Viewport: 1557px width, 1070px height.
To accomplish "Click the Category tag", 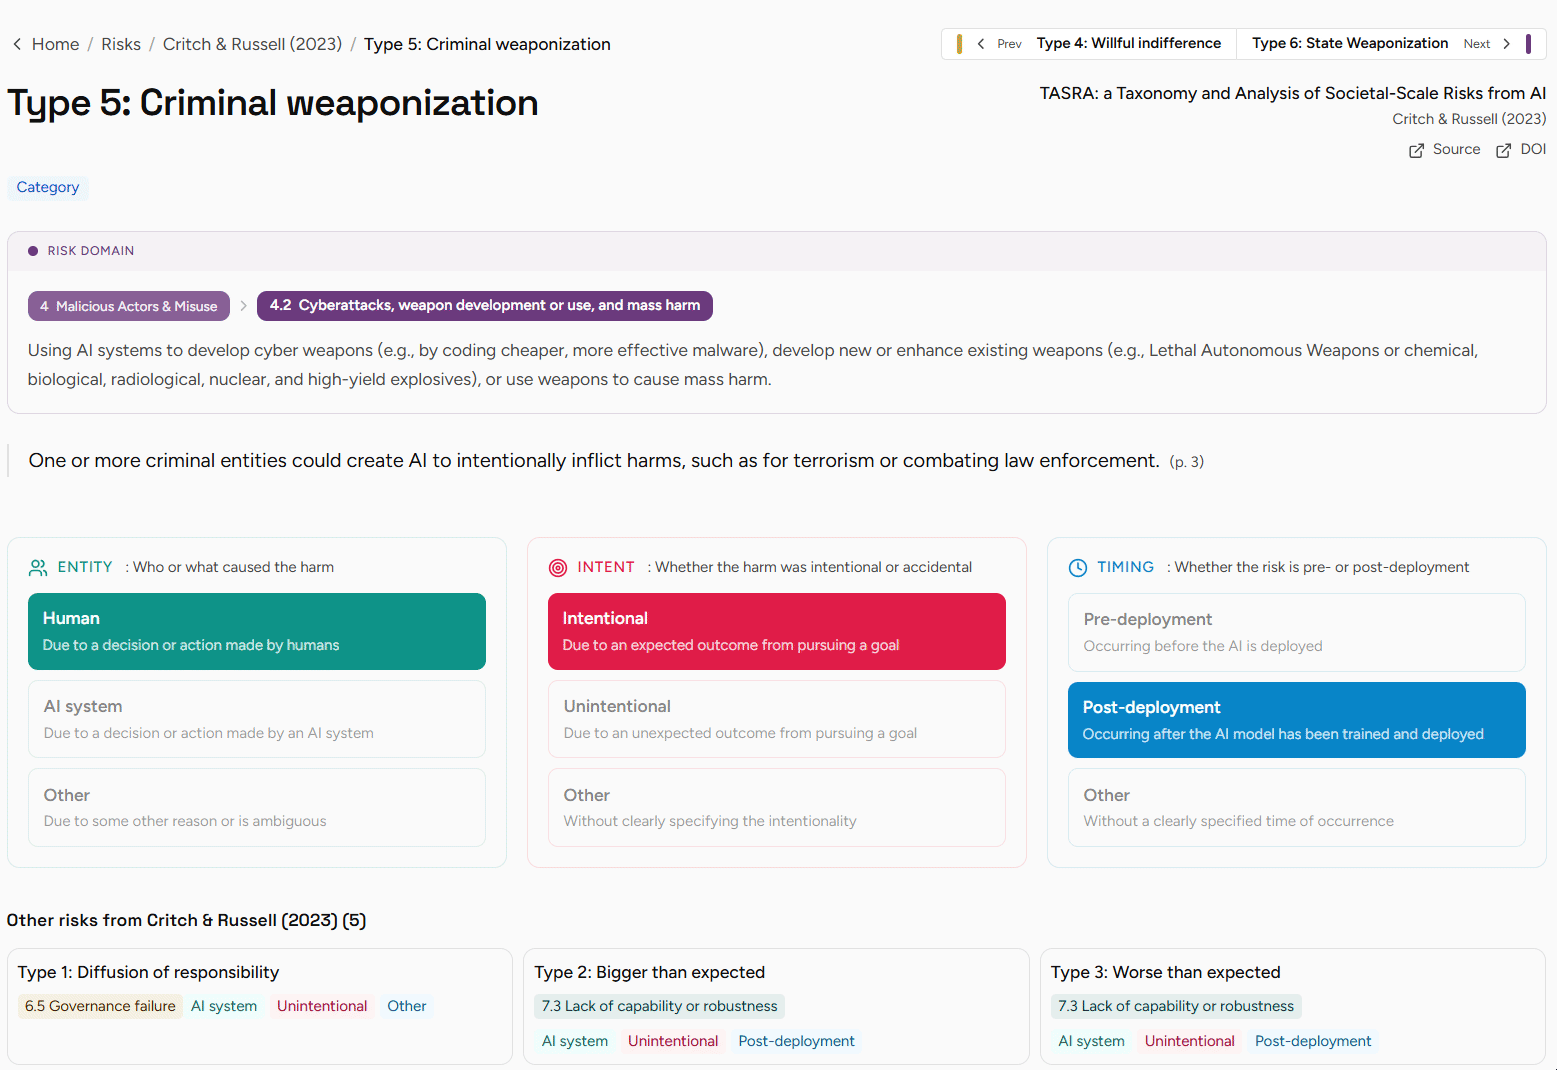I will click(x=48, y=188).
